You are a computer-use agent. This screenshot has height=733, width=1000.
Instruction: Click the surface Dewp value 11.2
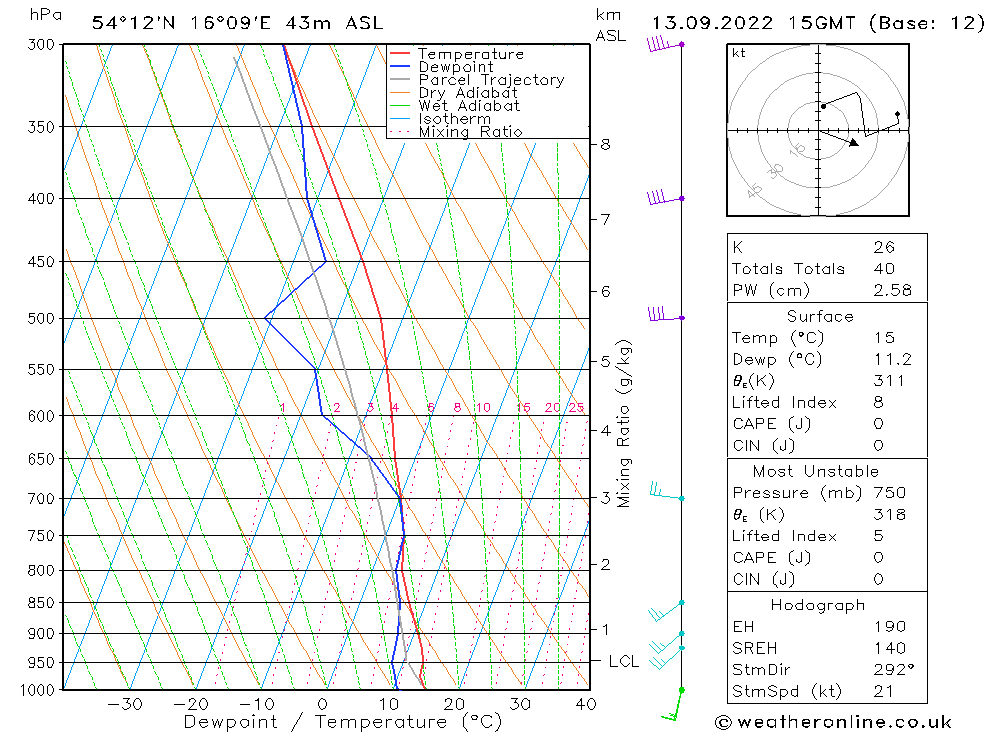[893, 359]
